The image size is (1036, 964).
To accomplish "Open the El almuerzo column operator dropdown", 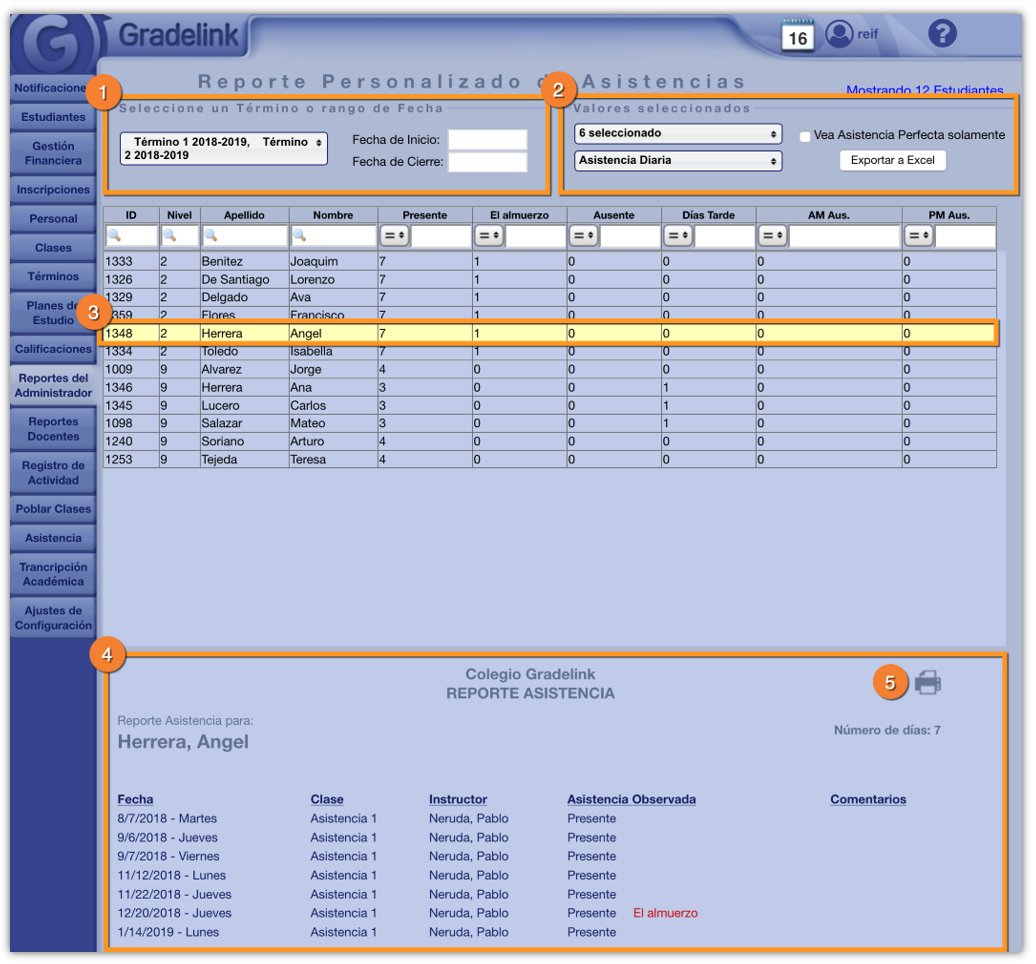I will [x=489, y=236].
